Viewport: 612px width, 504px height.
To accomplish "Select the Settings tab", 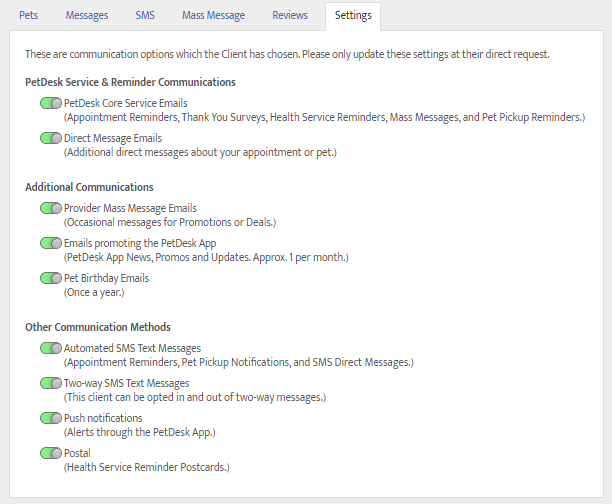I will click(x=352, y=16).
